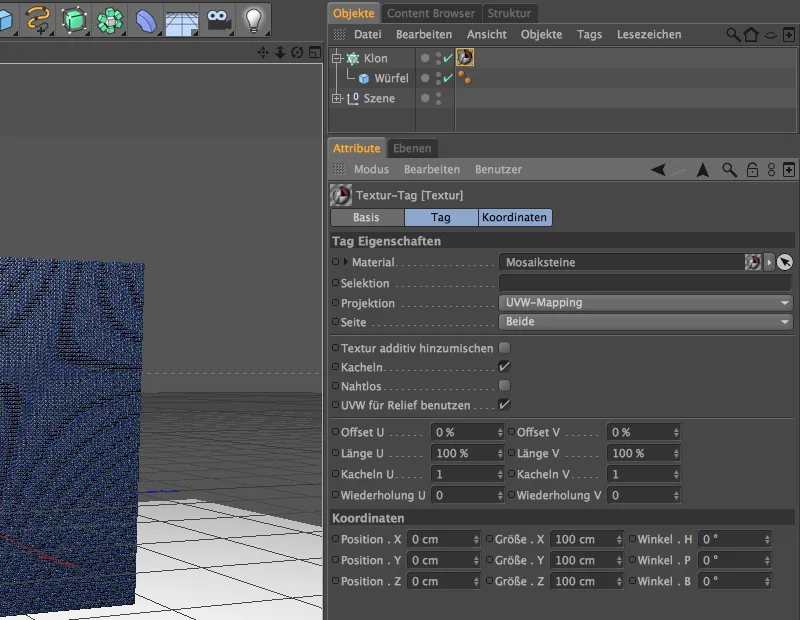
Task: Show the Basis properties tab
Action: tap(367, 217)
